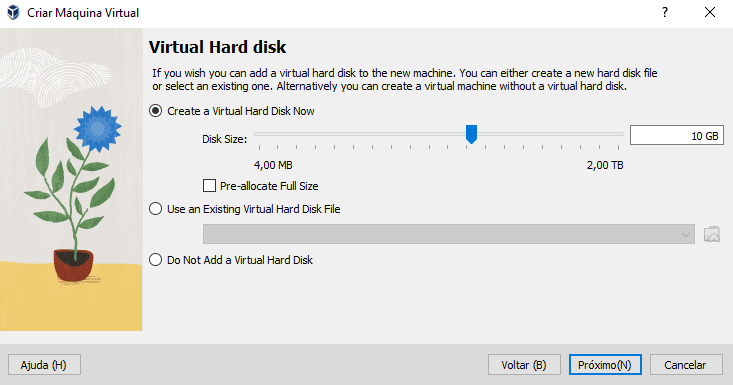Screen dimensions: 733x385
Task: Open help with Ajuda (H) button
Action: [44, 365]
